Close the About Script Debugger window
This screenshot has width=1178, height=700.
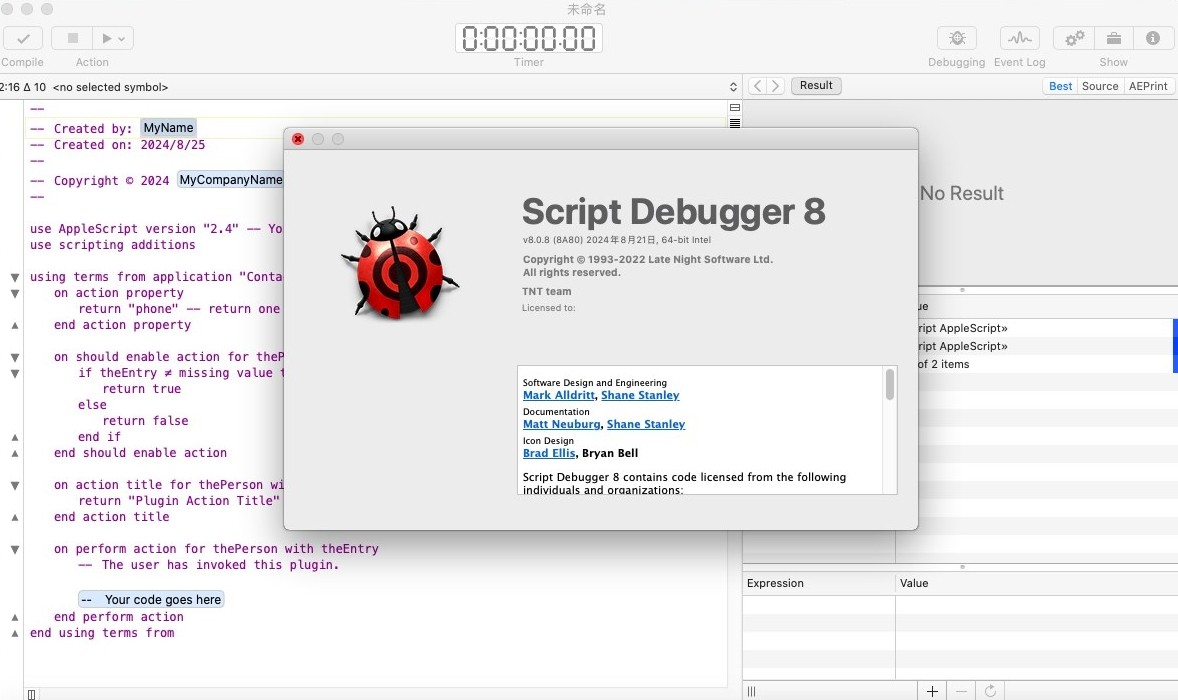point(298,139)
